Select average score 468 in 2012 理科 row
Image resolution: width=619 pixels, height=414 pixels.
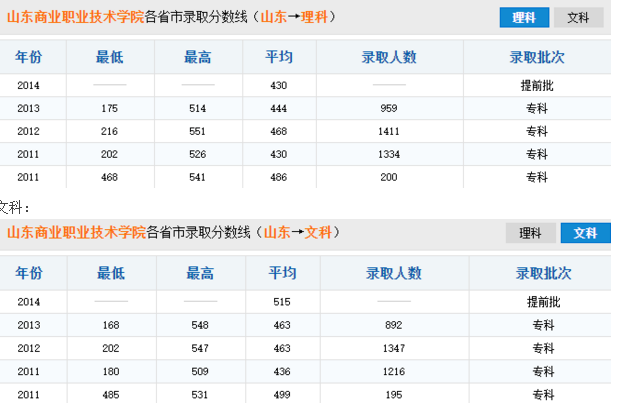coord(279,131)
